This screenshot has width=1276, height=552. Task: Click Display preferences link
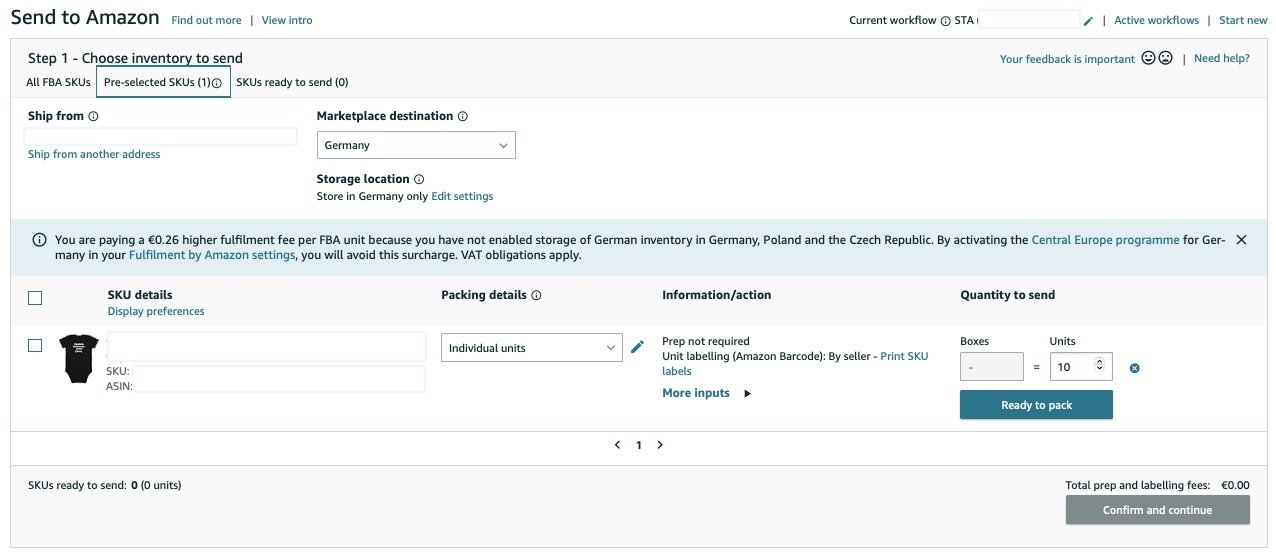coord(156,311)
